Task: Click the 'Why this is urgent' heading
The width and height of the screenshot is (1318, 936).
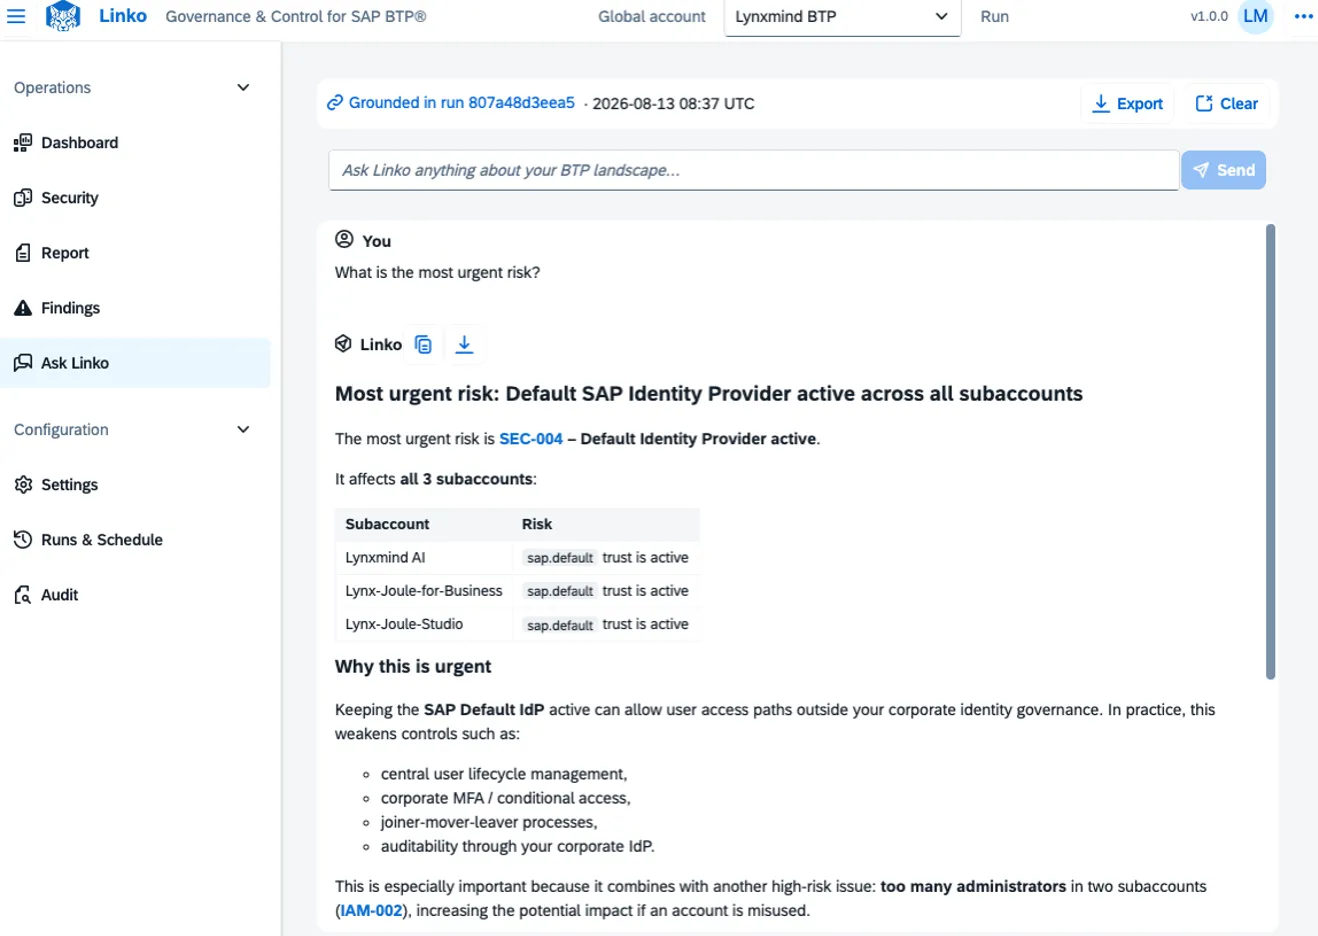Action: pos(413,667)
